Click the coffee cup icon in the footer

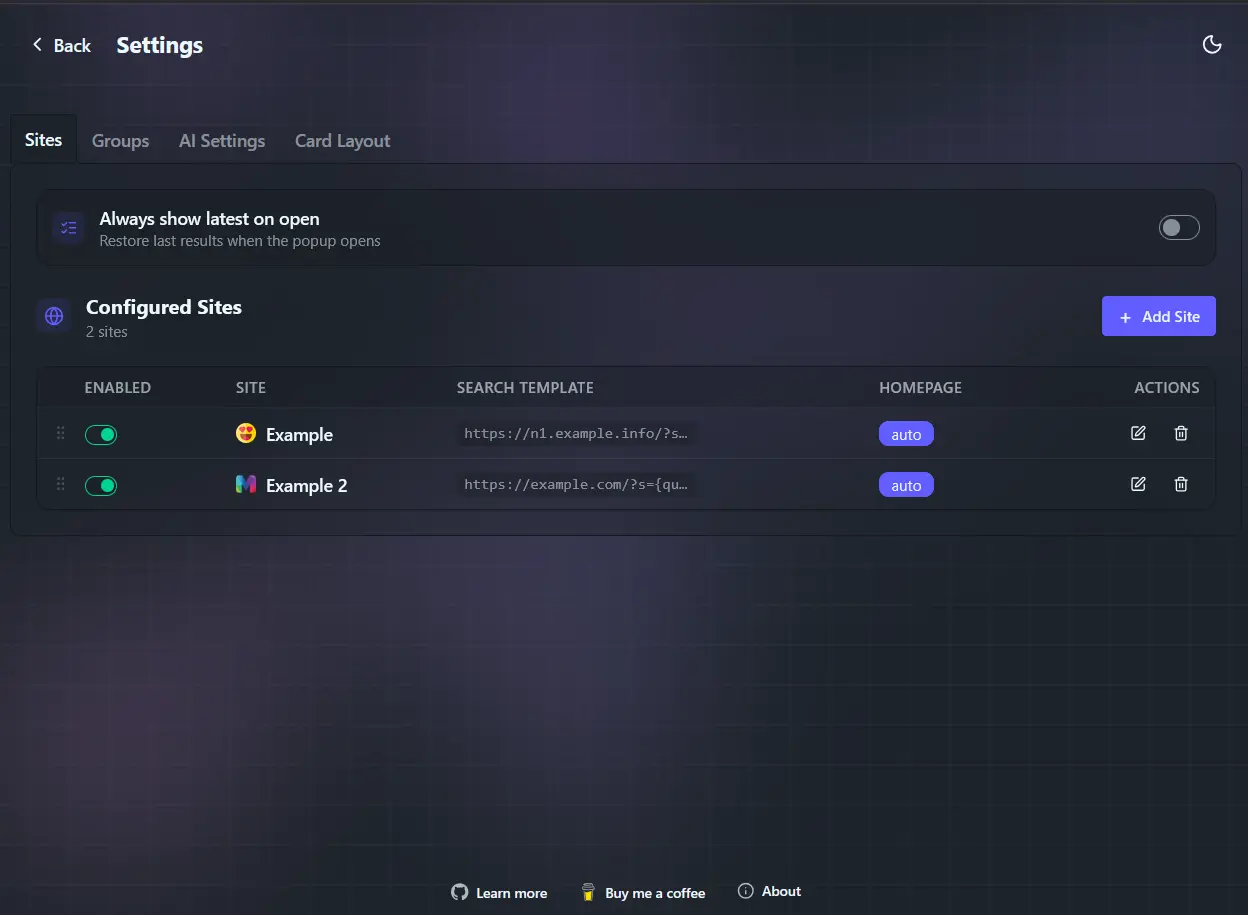click(589, 892)
